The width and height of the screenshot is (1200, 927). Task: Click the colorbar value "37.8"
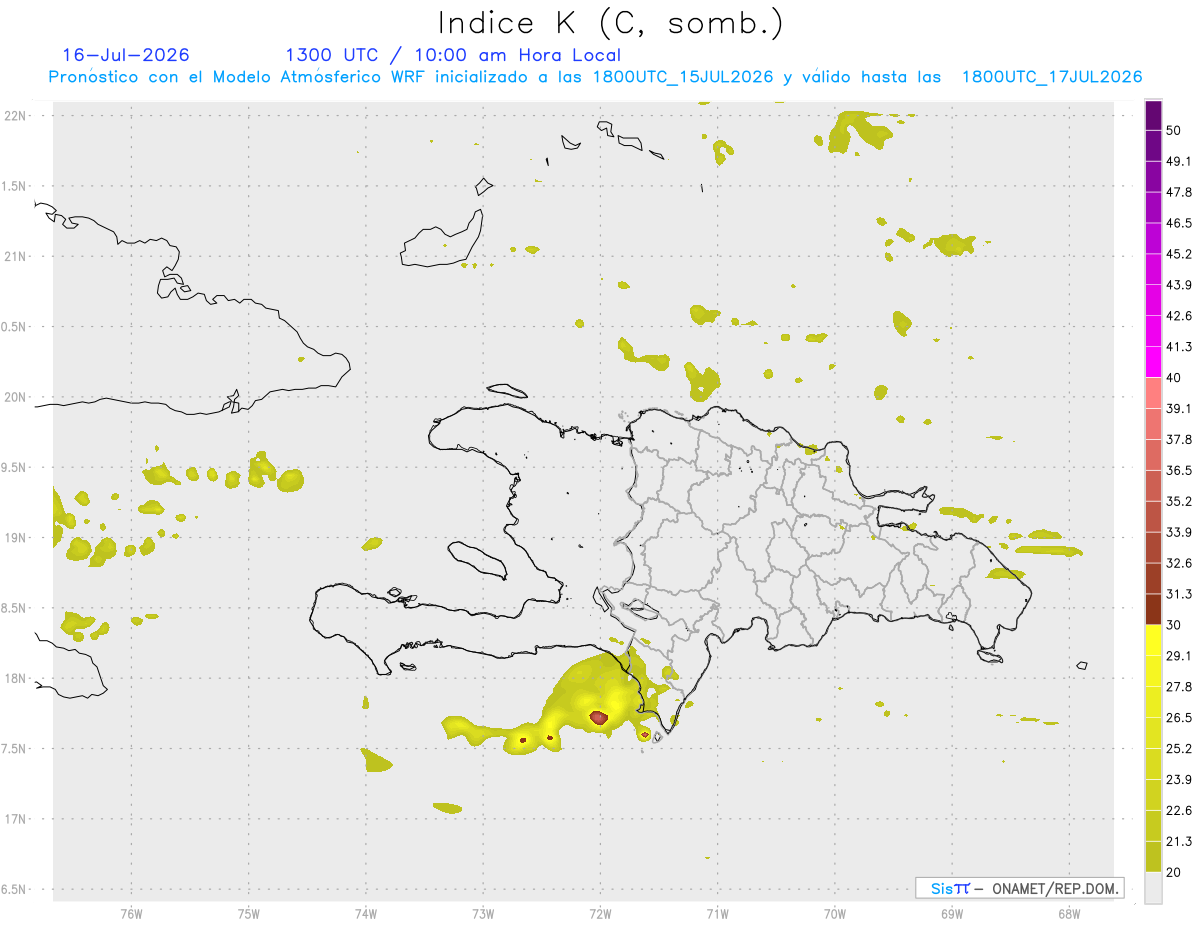pos(1179,439)
